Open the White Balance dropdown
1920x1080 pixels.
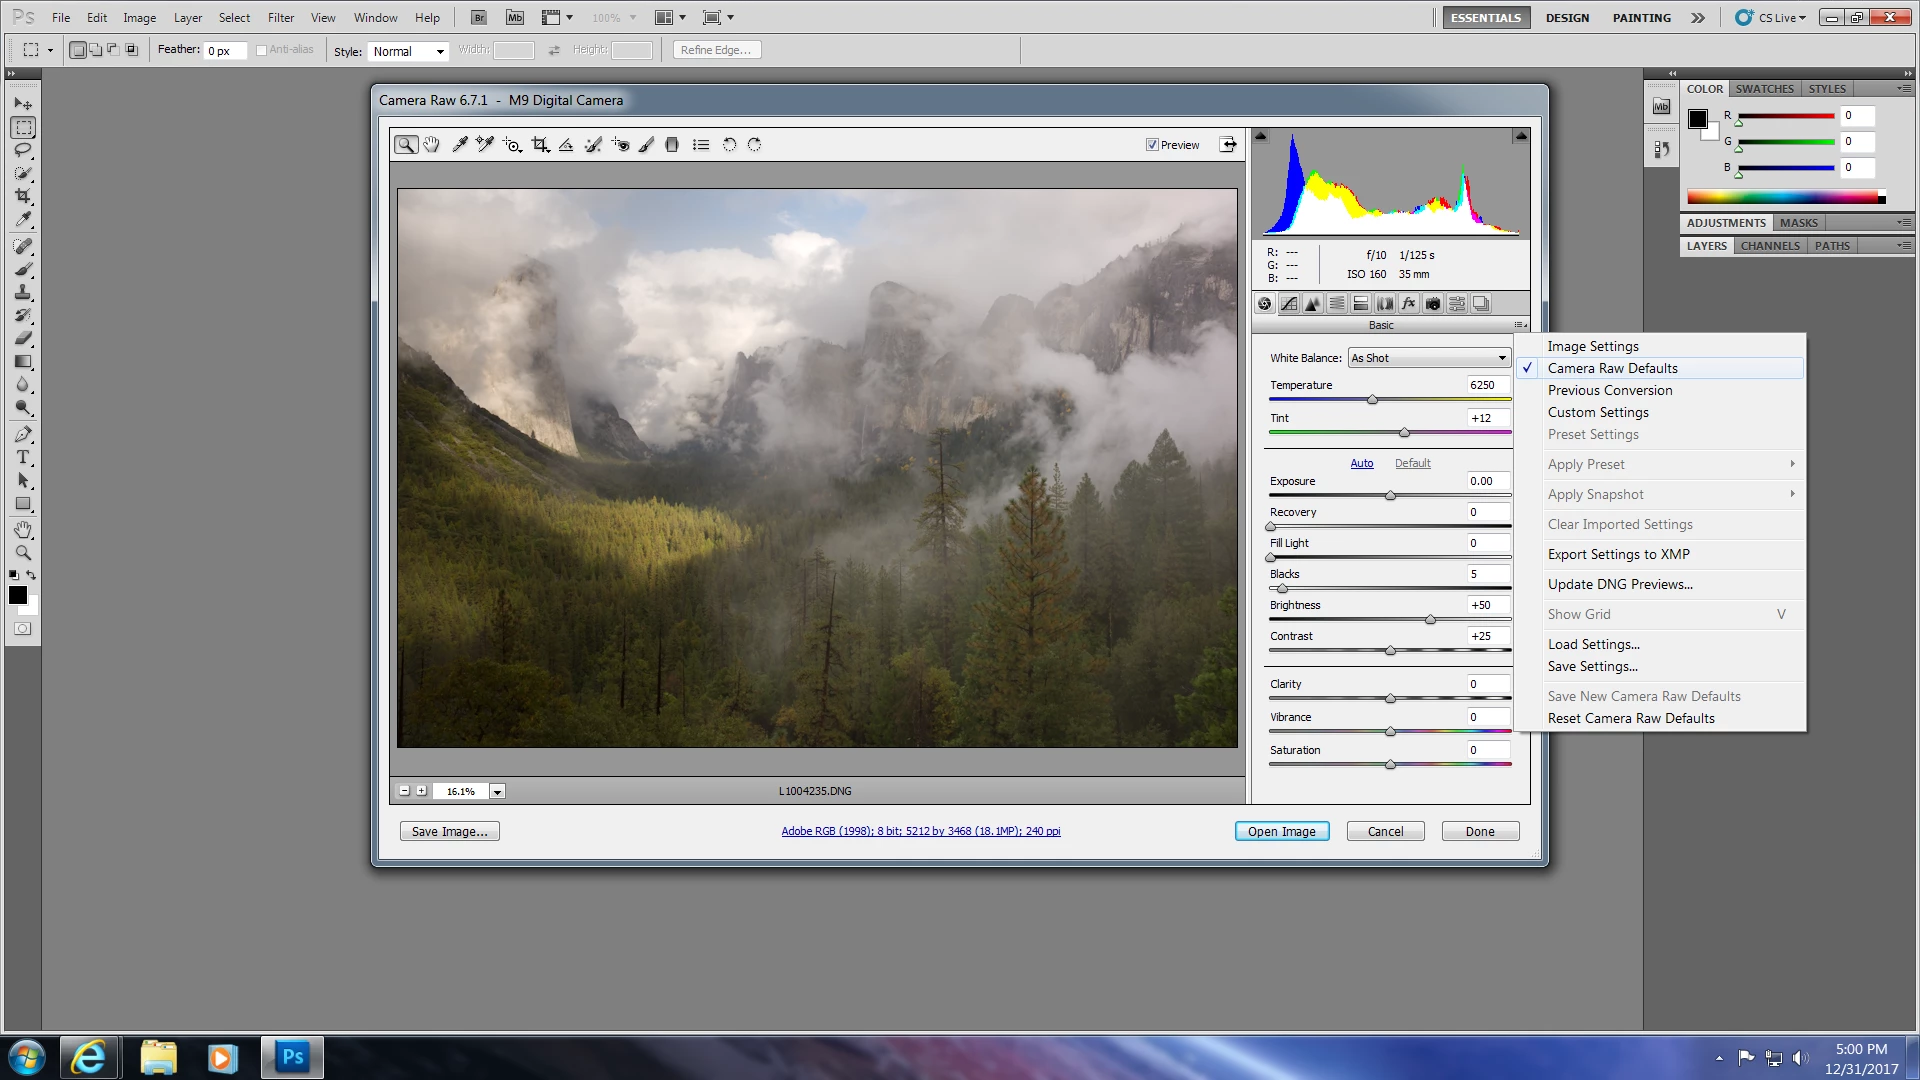pos(1428,358)
